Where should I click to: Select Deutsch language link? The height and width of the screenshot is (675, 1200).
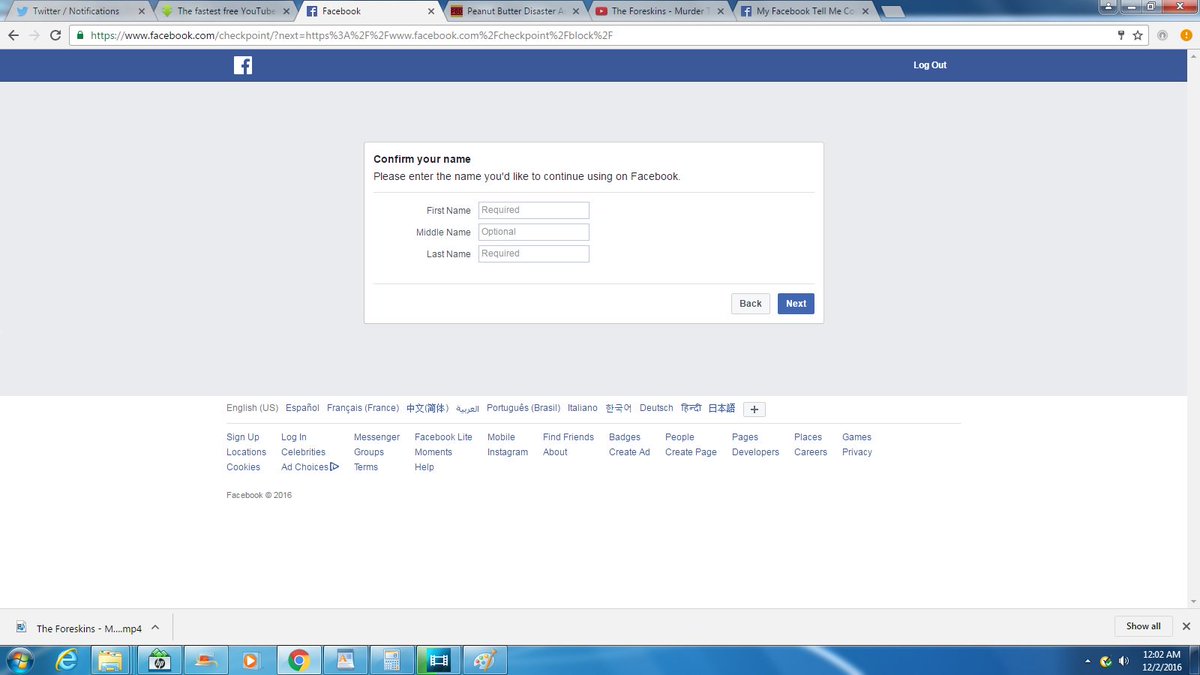(657, 408)
